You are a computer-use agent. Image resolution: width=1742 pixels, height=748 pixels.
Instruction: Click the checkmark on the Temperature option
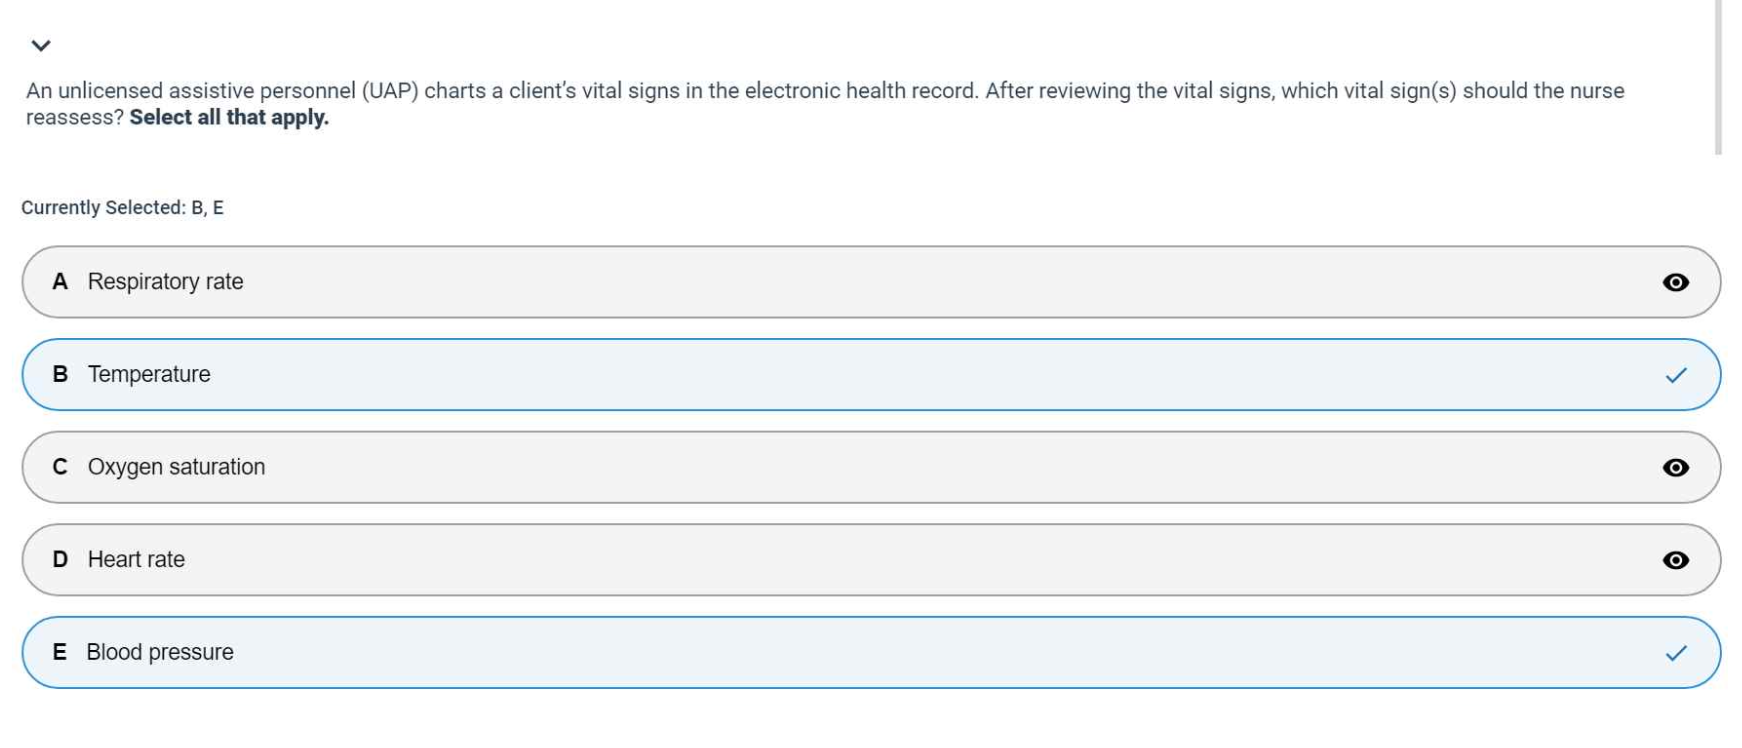(1676, 375)
